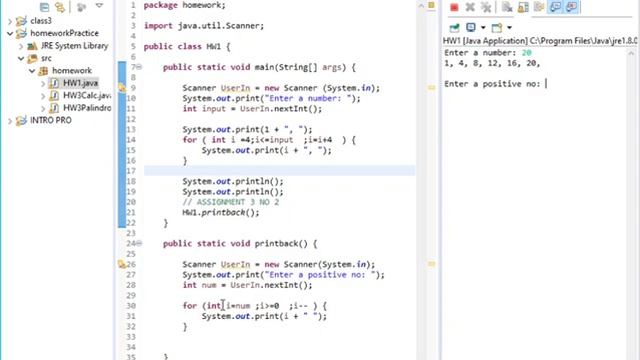Click overview ruler marker for line 9 warning

[431, 87]
